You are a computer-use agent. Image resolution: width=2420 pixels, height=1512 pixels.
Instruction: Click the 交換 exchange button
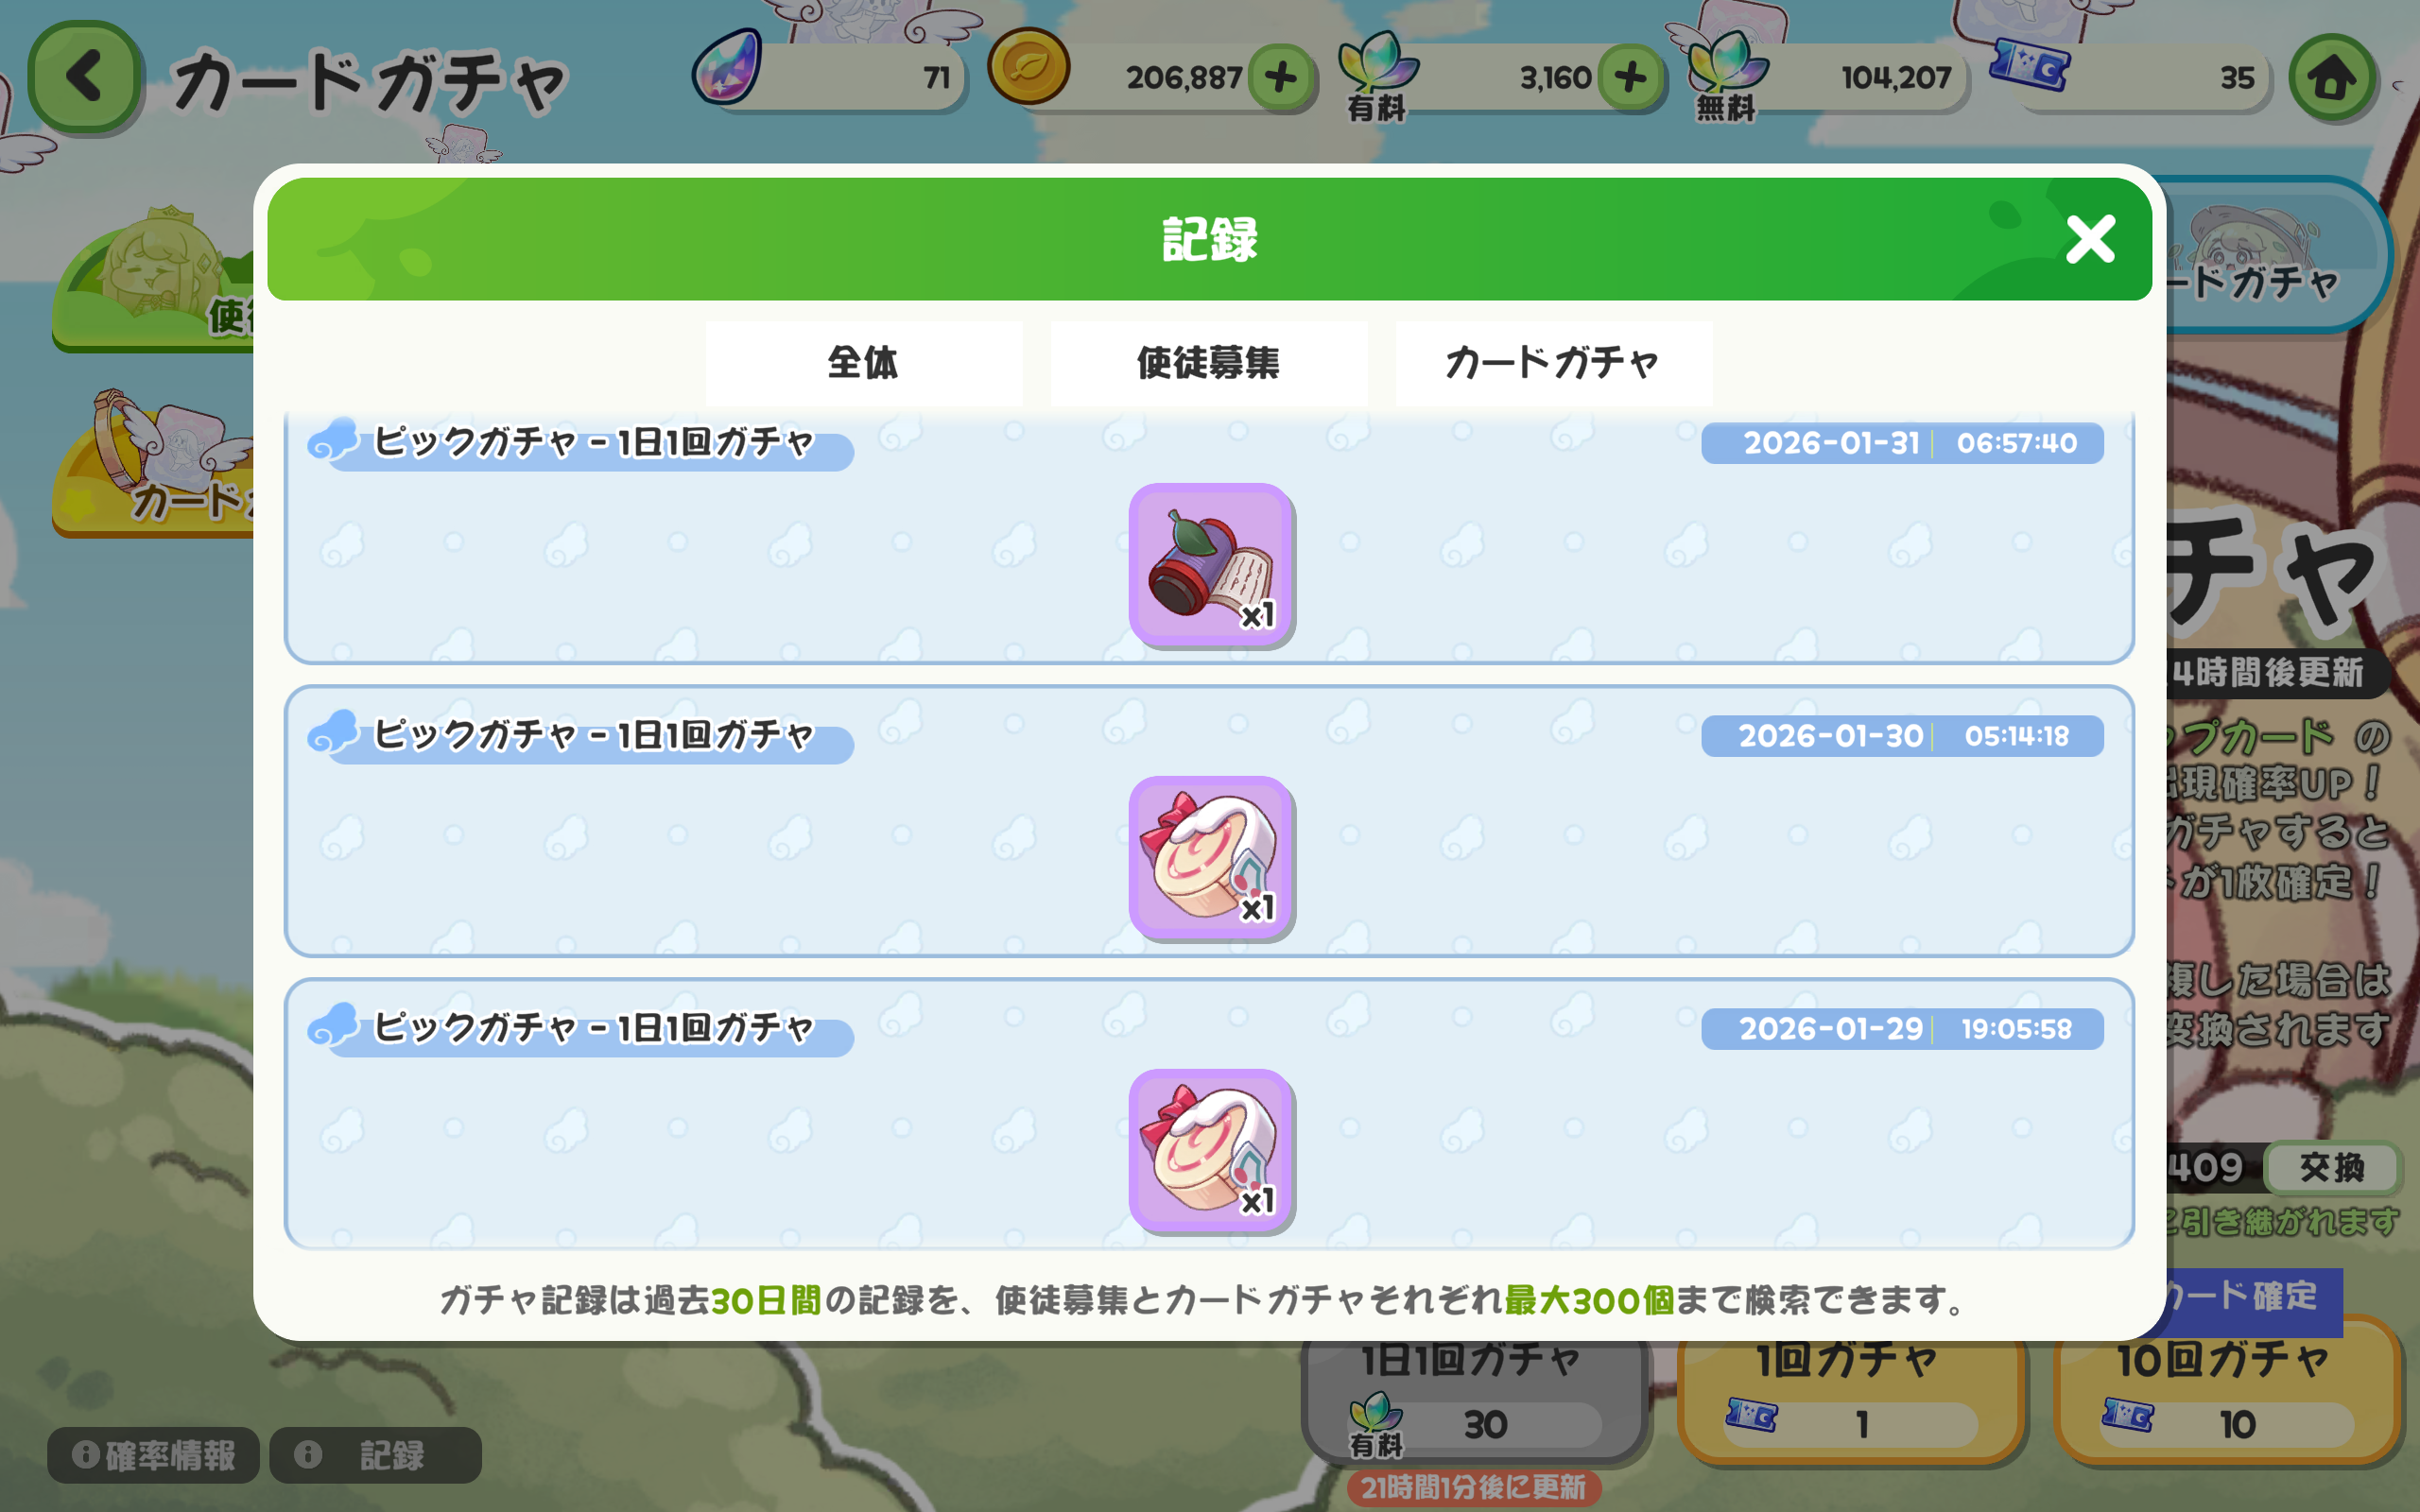coord(2332,1167)
